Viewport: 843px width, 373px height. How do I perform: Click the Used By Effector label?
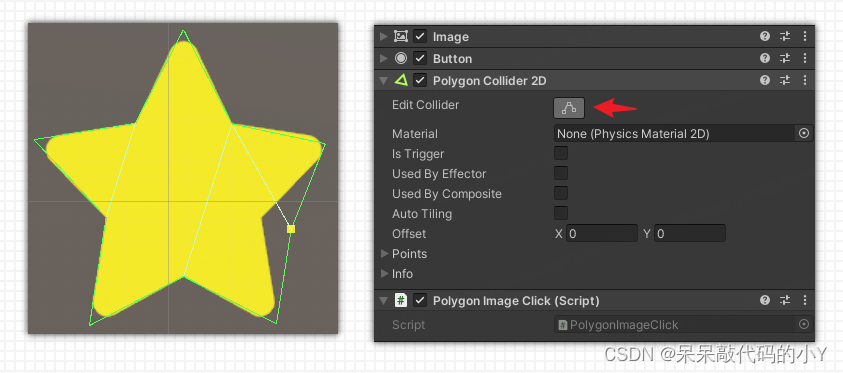439,174
